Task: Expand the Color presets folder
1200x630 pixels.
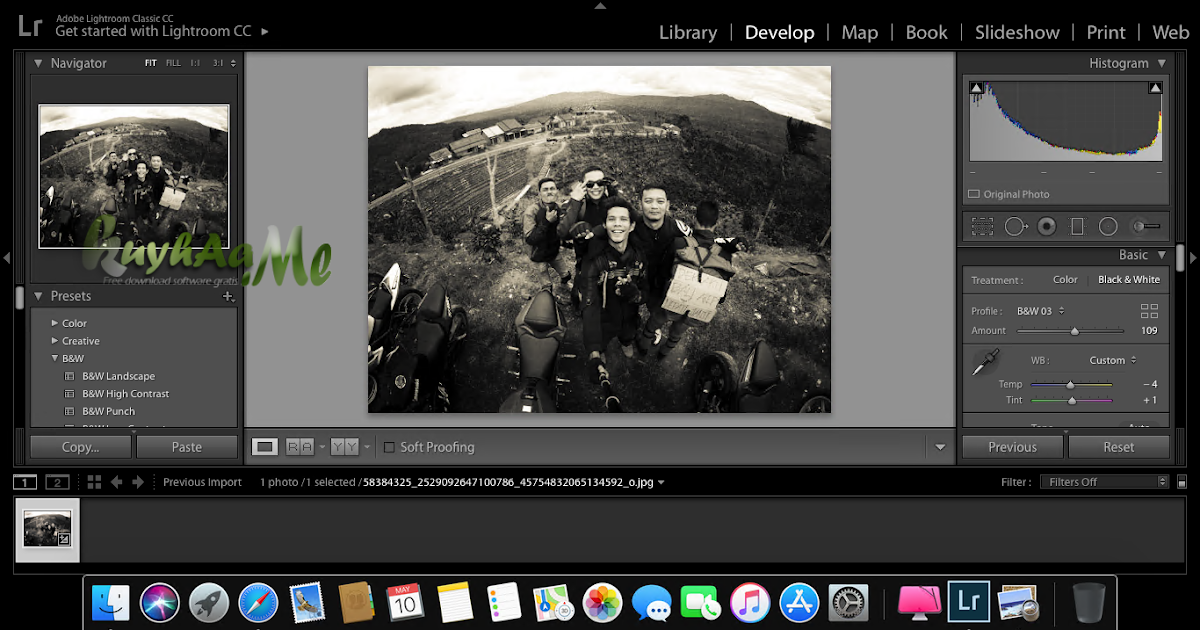Action: coord(55,323)
